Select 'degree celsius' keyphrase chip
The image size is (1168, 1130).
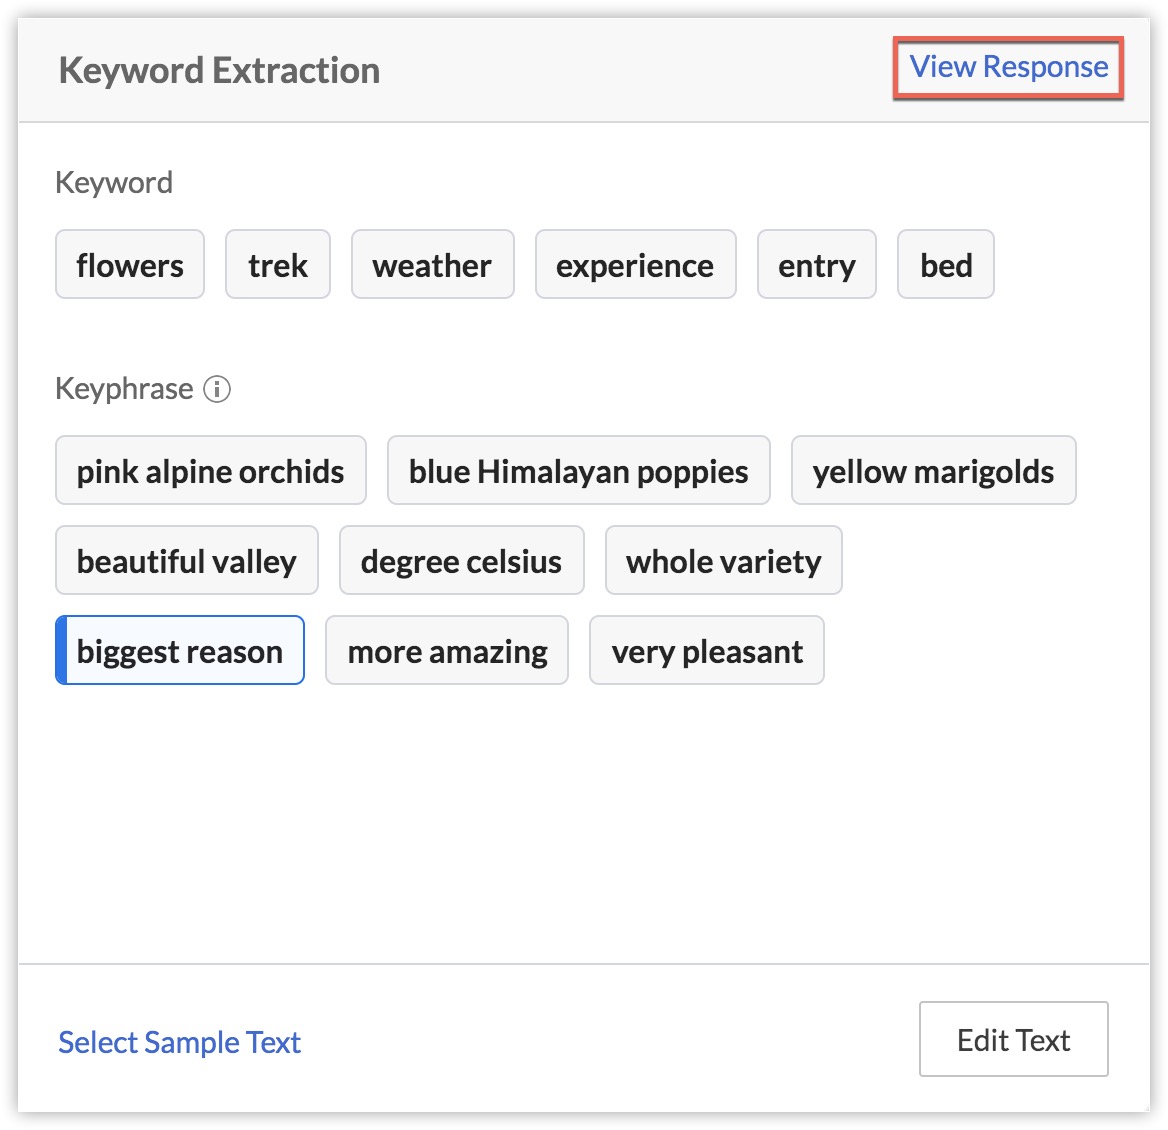point(462,560)
